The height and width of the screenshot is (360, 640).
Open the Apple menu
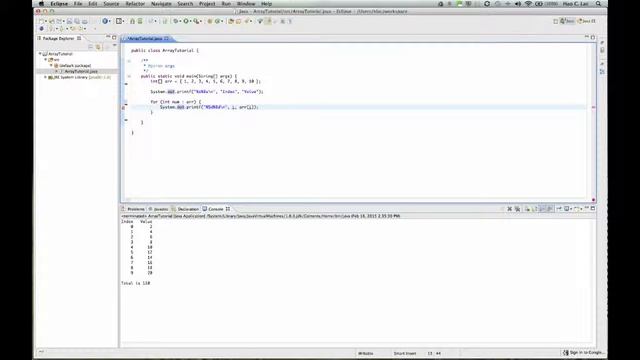(41, 4)
